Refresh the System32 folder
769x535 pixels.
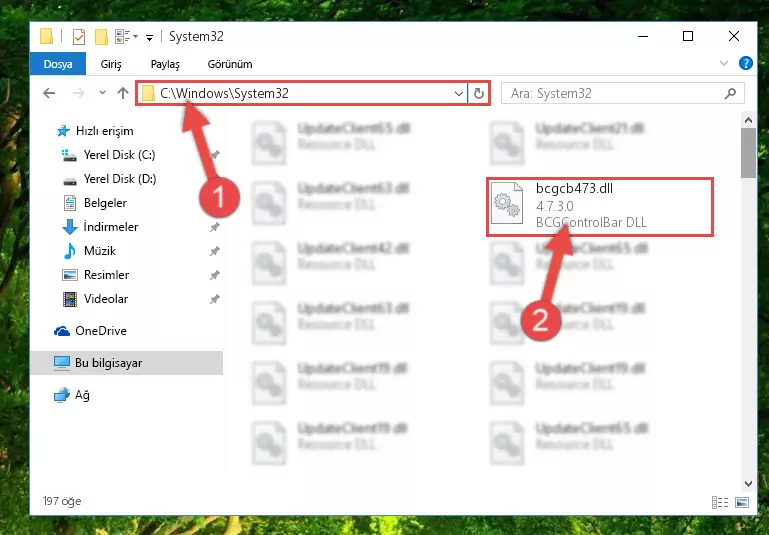[479, 93]
